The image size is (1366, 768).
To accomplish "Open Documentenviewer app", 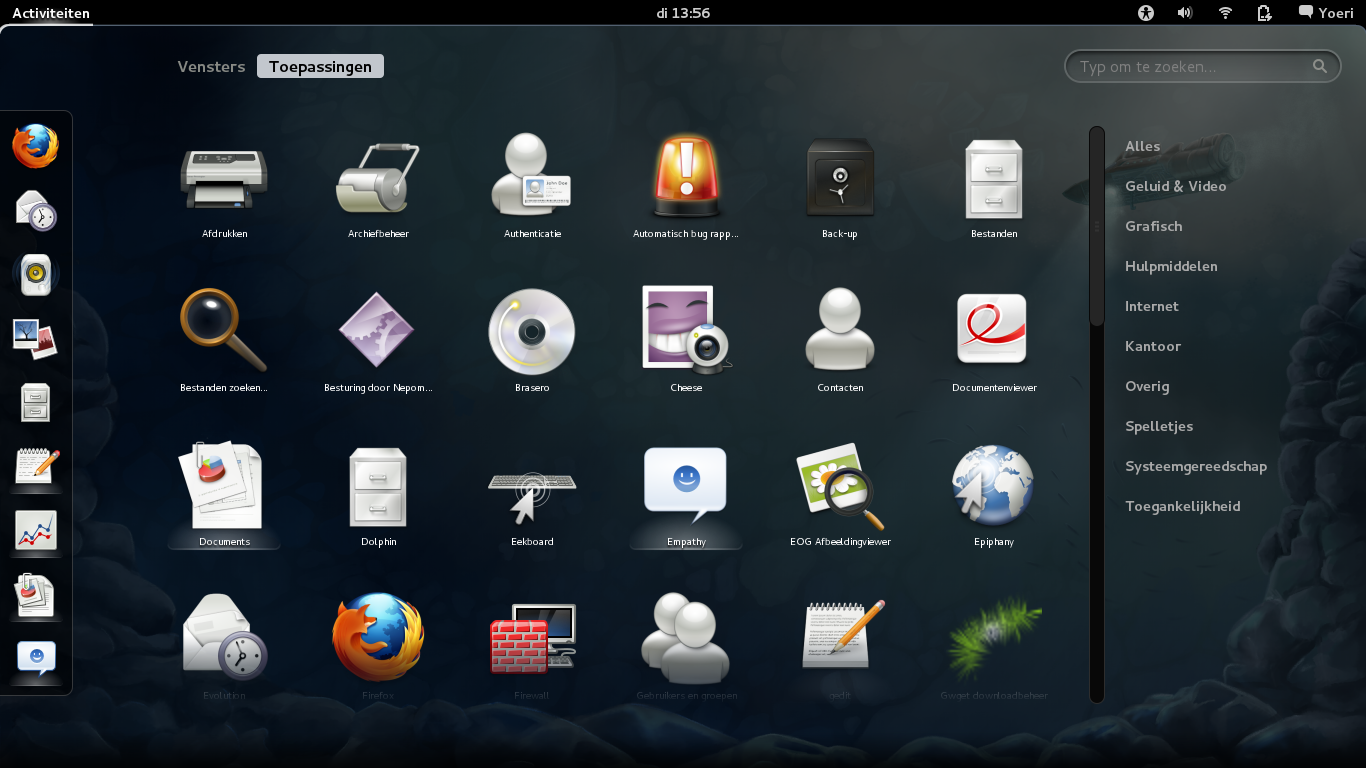I will [994, 342].
